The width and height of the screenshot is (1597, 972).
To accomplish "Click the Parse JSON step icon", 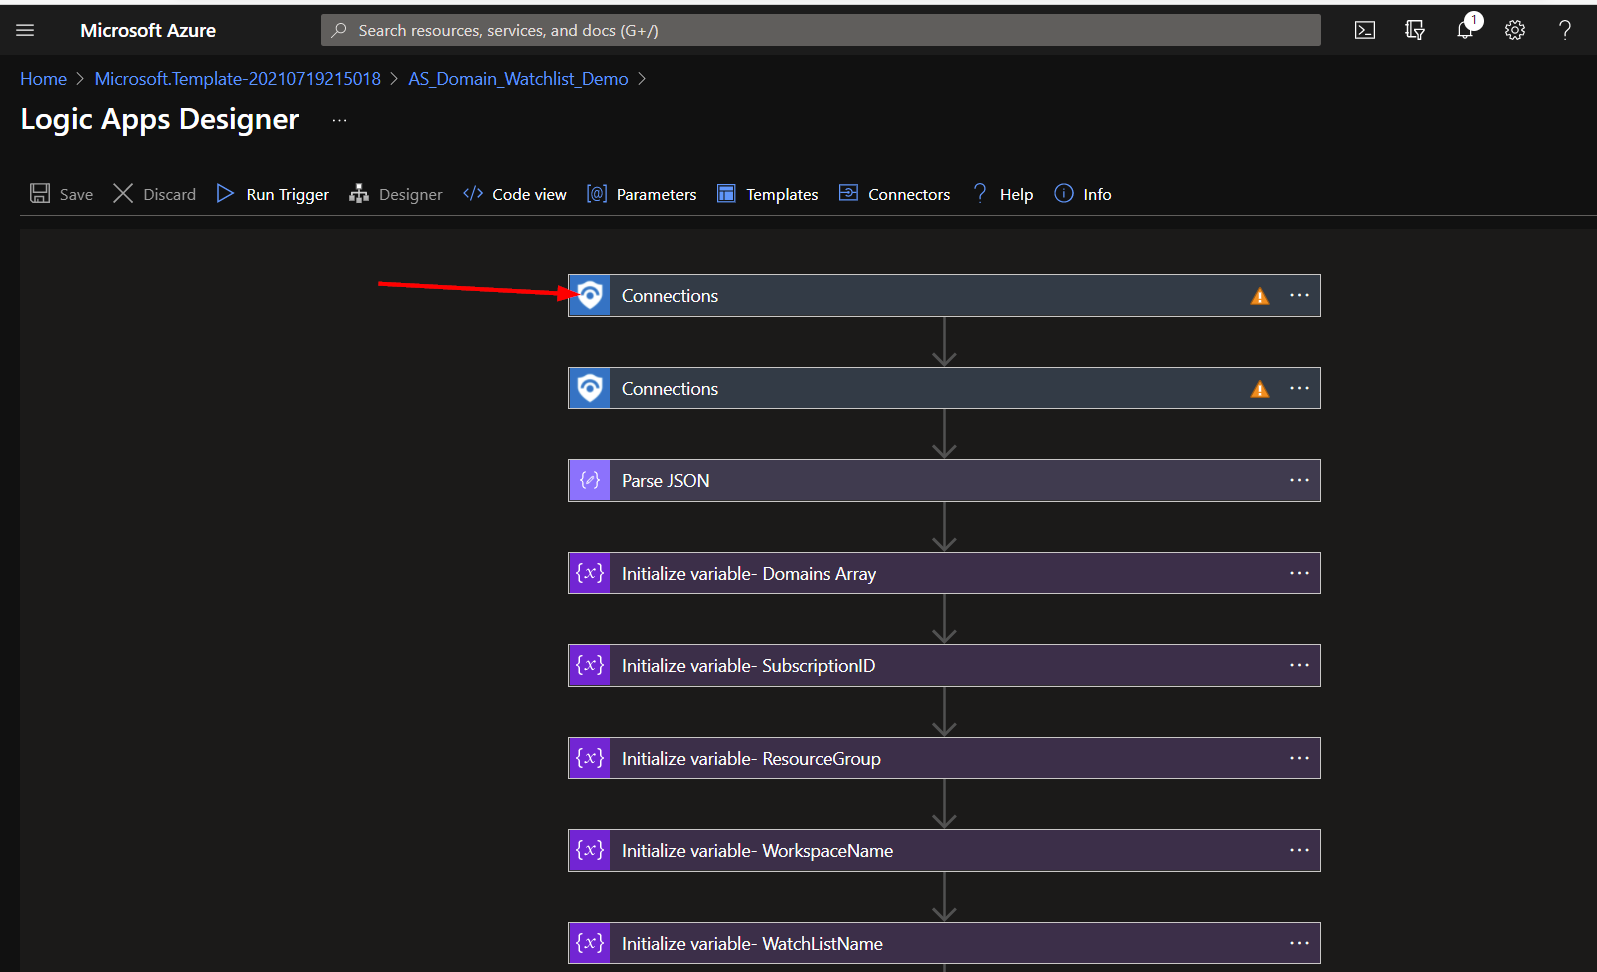I will [x=590, y=480].
